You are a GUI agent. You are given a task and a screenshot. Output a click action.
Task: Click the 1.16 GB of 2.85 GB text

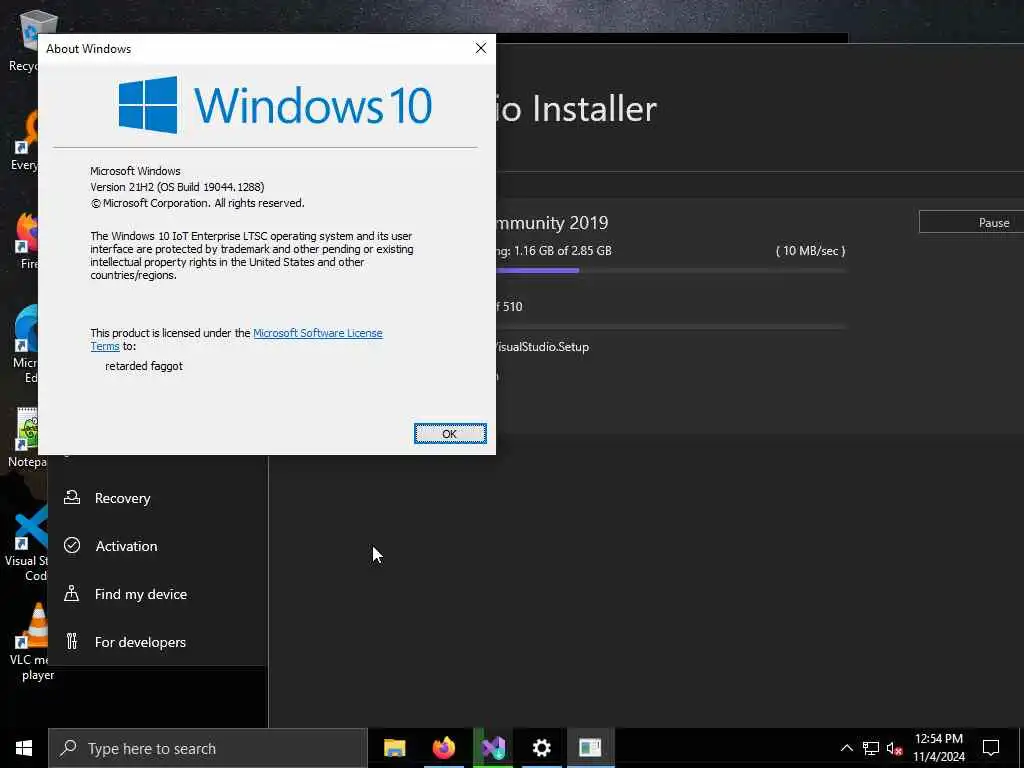tap(562, 251)
